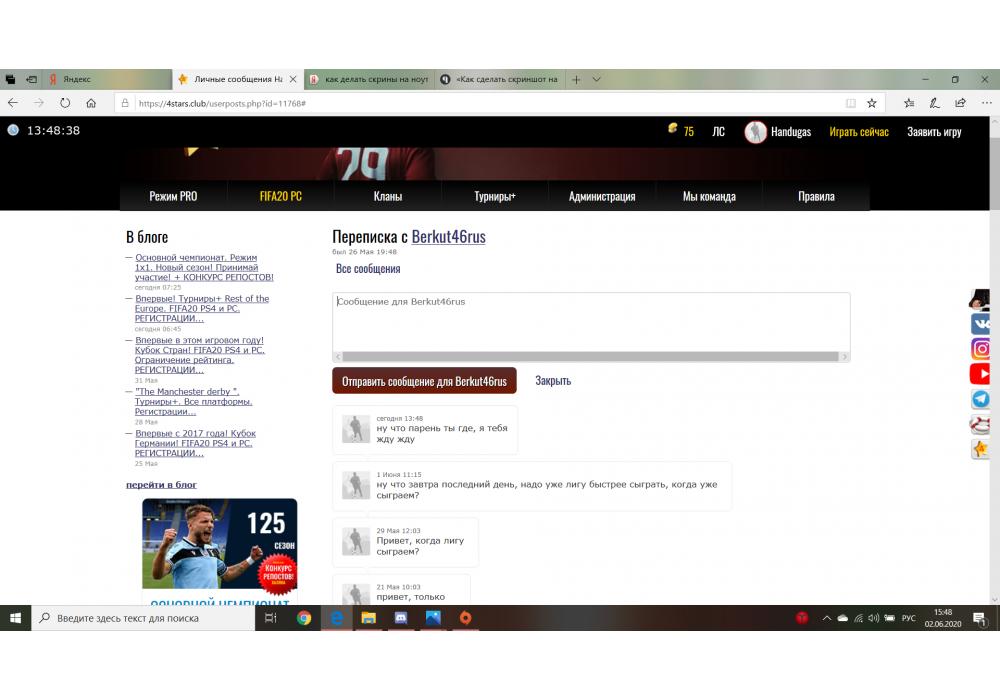
Task: Click the share page icon
Action: 960,103
